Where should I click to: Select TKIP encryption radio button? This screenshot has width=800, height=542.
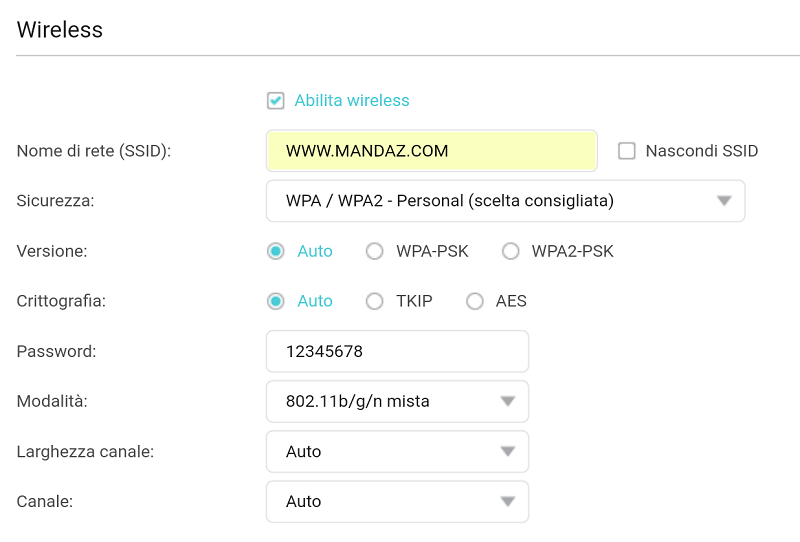[x=374, y=301]
